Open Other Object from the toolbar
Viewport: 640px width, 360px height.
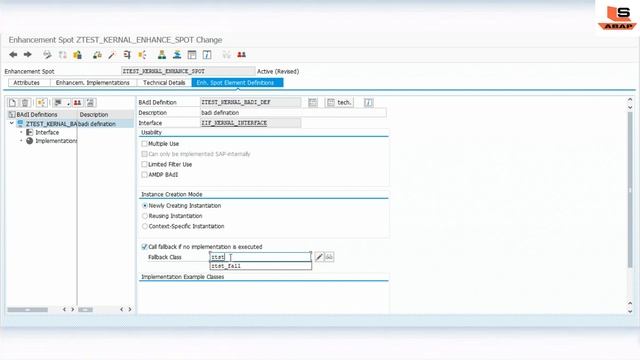[77, 55]
